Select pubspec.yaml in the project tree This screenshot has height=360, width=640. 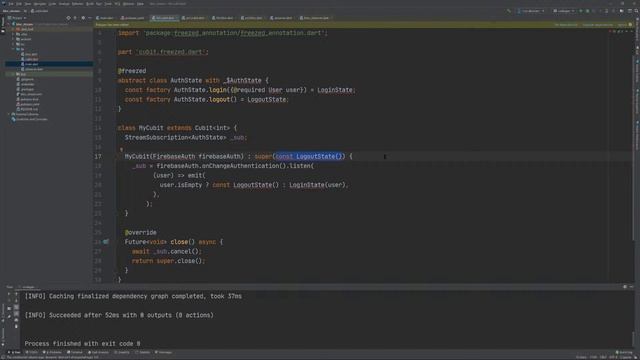pos(30,104)
